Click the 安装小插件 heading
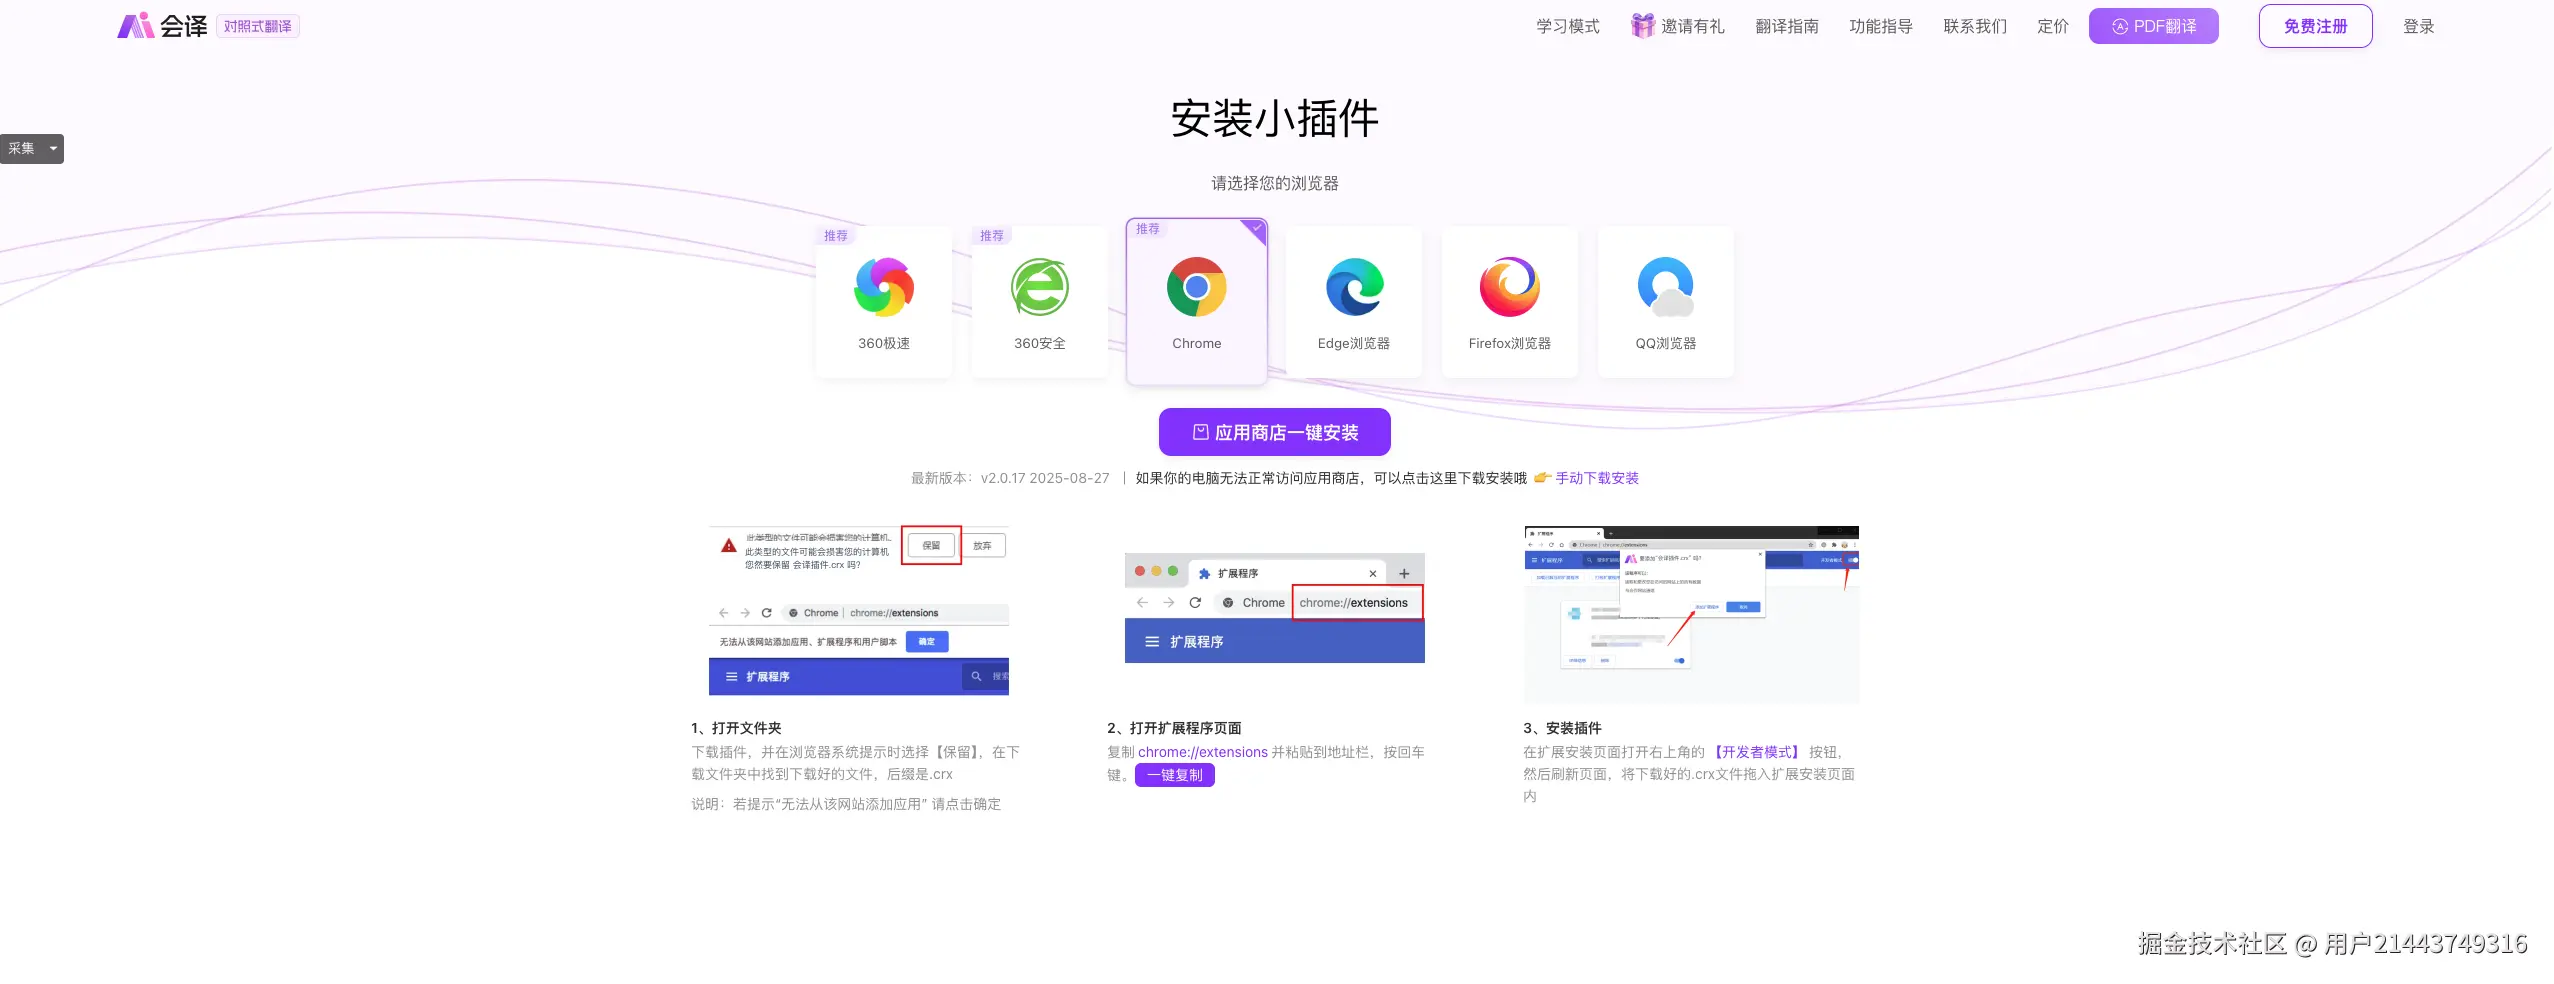This screenshot has height=984, width=2554. click(1275, 119)
